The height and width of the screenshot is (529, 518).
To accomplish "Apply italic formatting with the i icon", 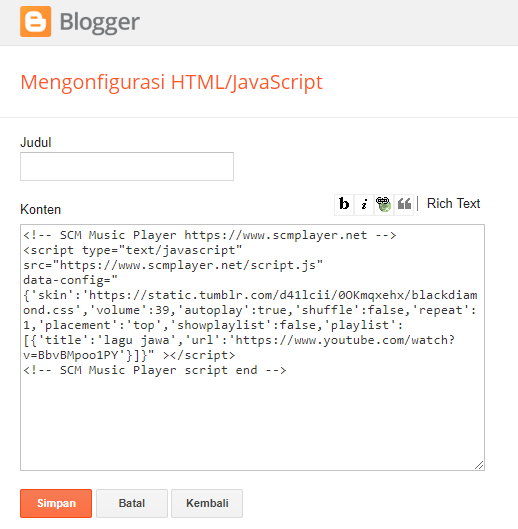I will click(x=364, y=204).
